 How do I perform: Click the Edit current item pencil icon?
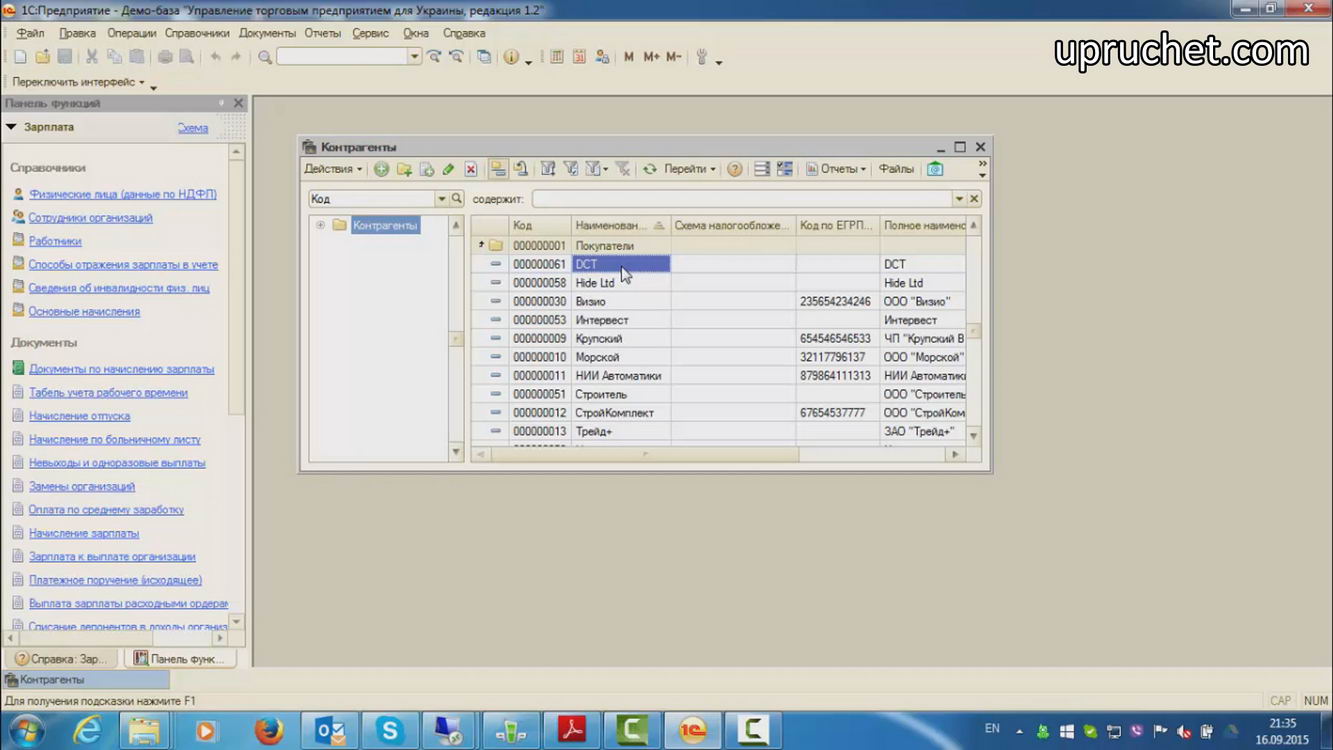[449, 169]
